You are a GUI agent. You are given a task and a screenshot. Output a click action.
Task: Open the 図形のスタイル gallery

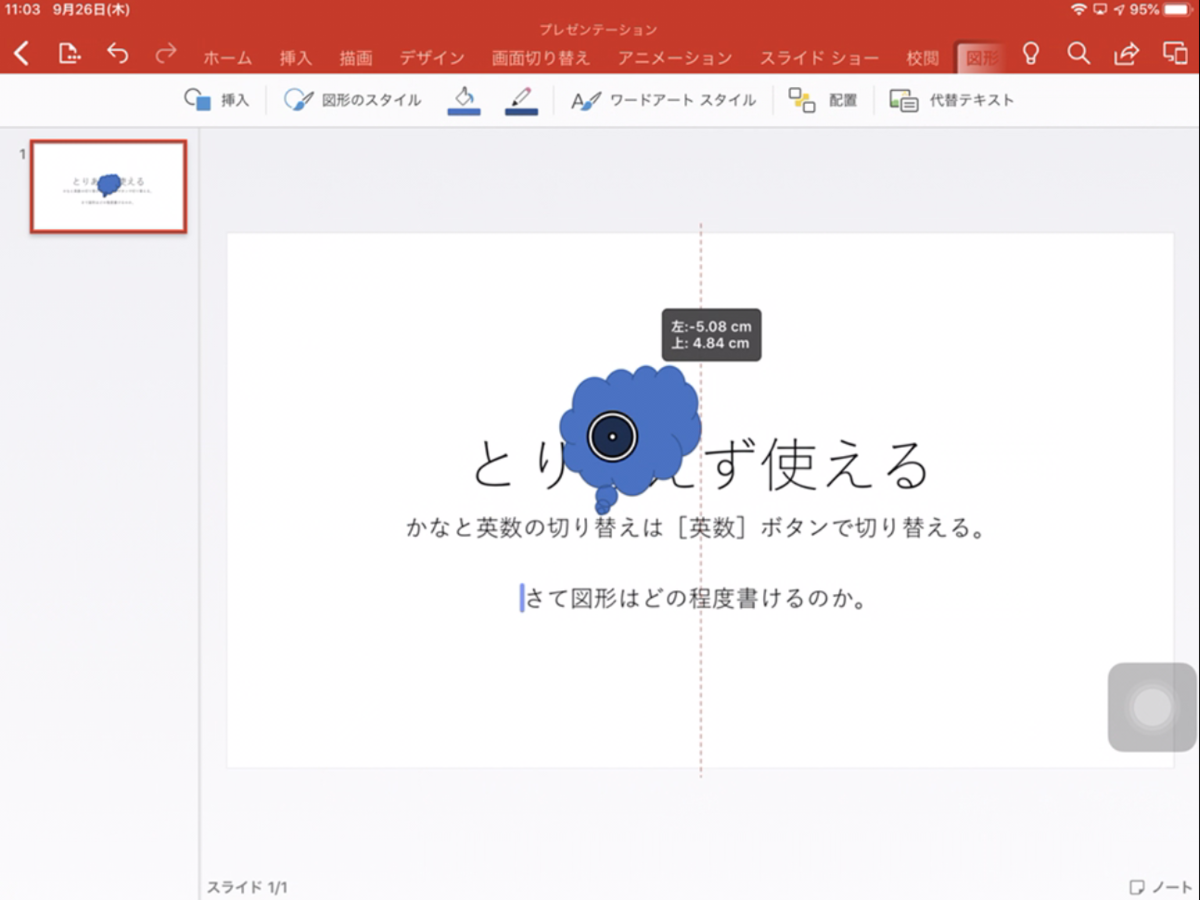(352, 100)
